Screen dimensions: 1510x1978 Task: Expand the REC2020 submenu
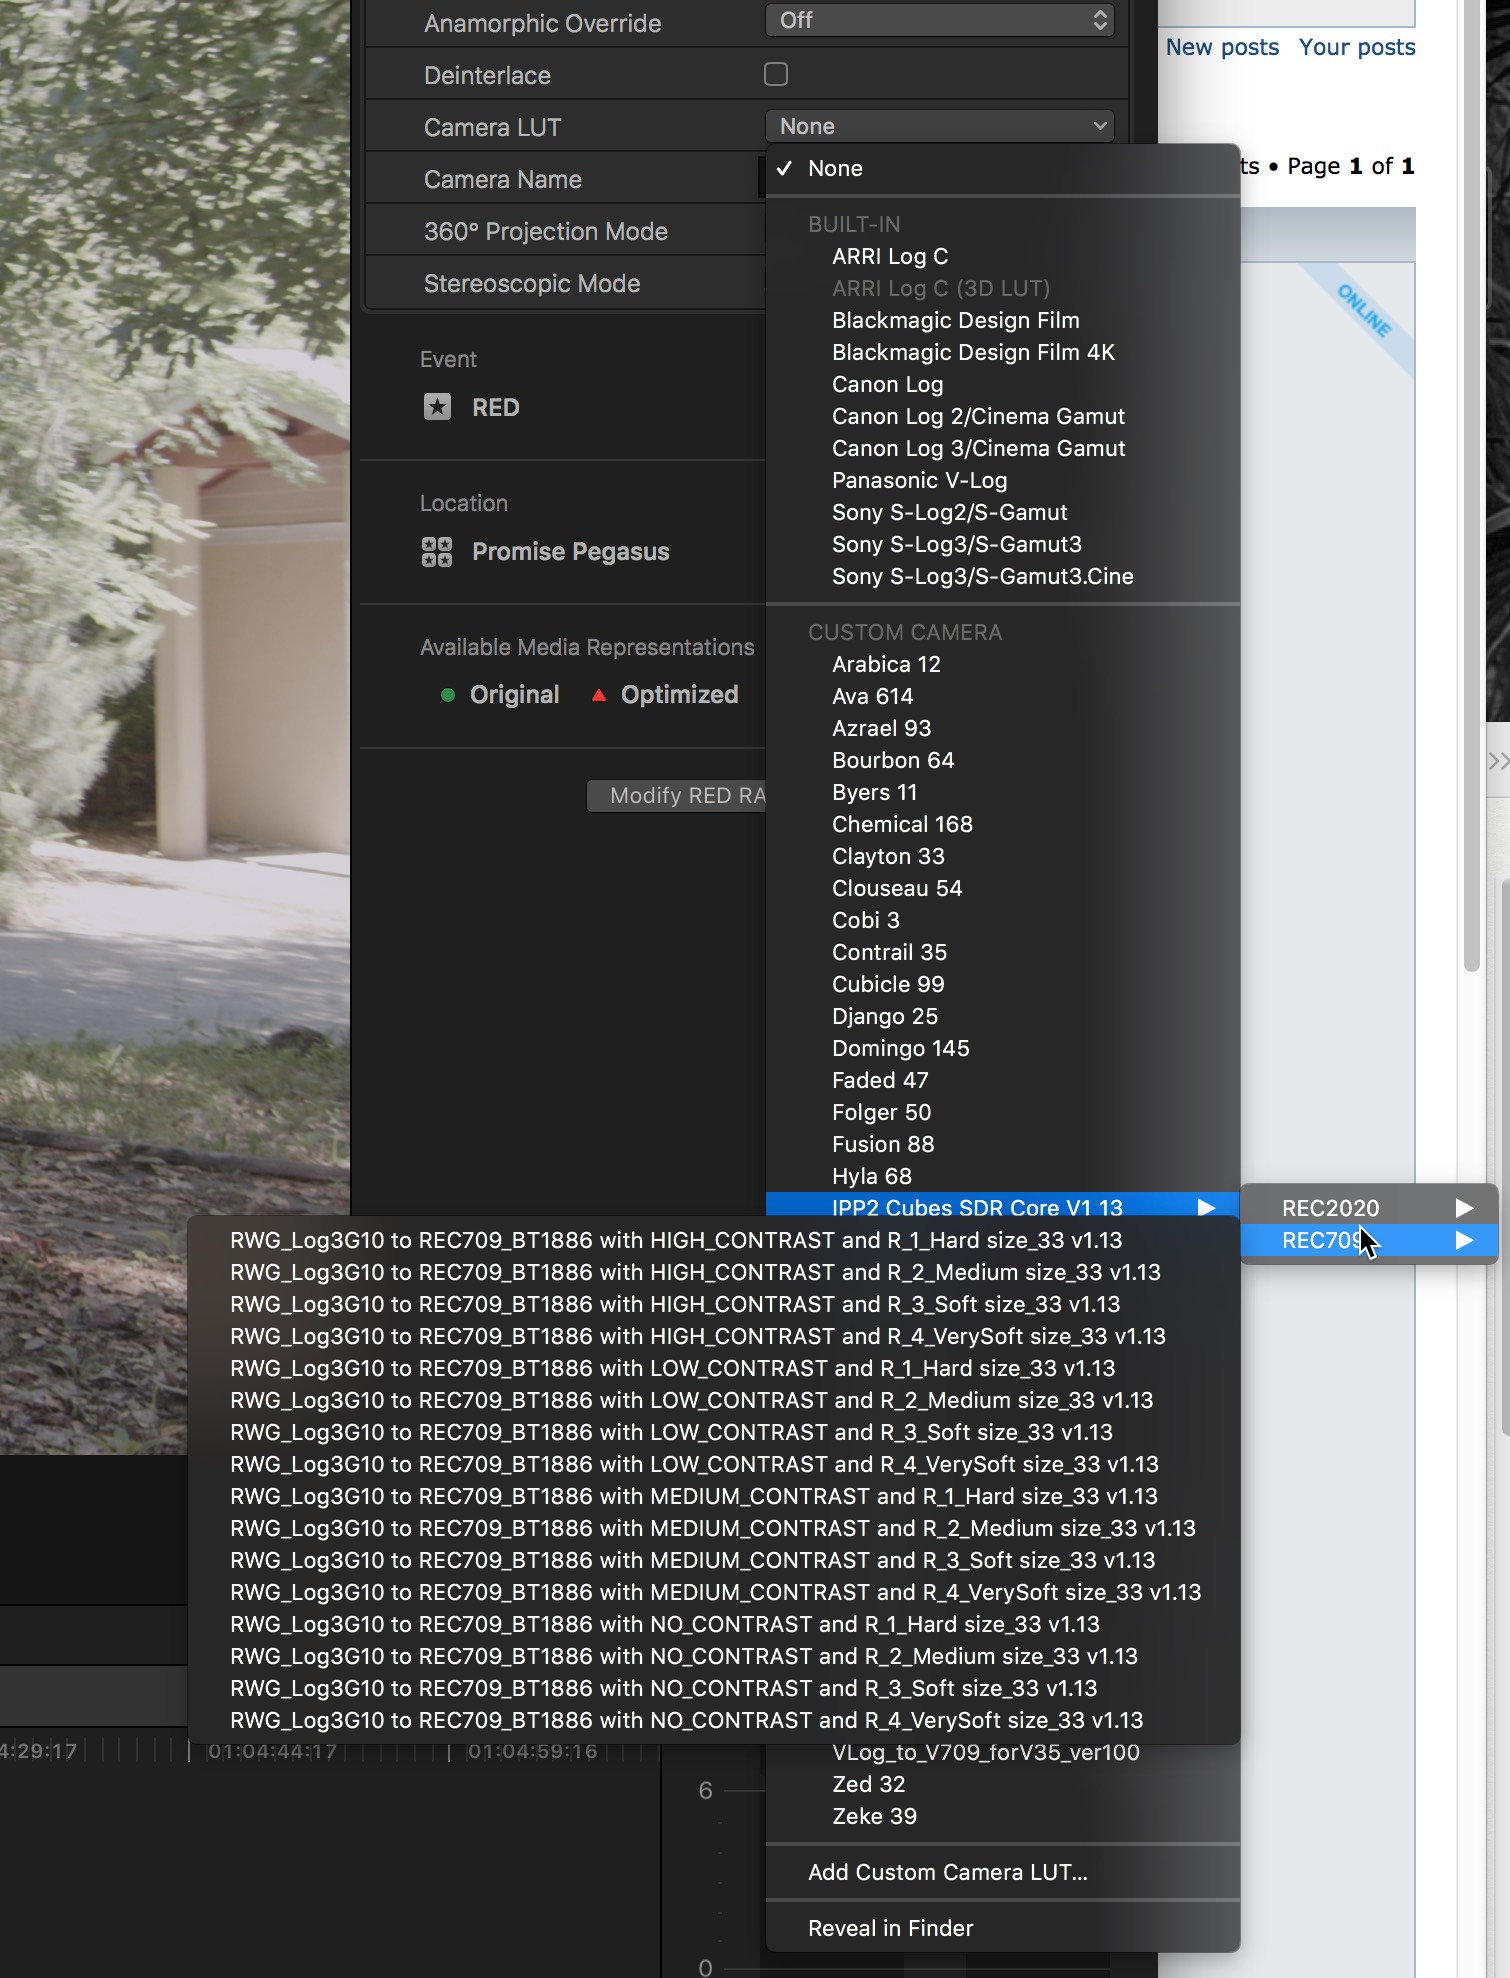1368,1208
